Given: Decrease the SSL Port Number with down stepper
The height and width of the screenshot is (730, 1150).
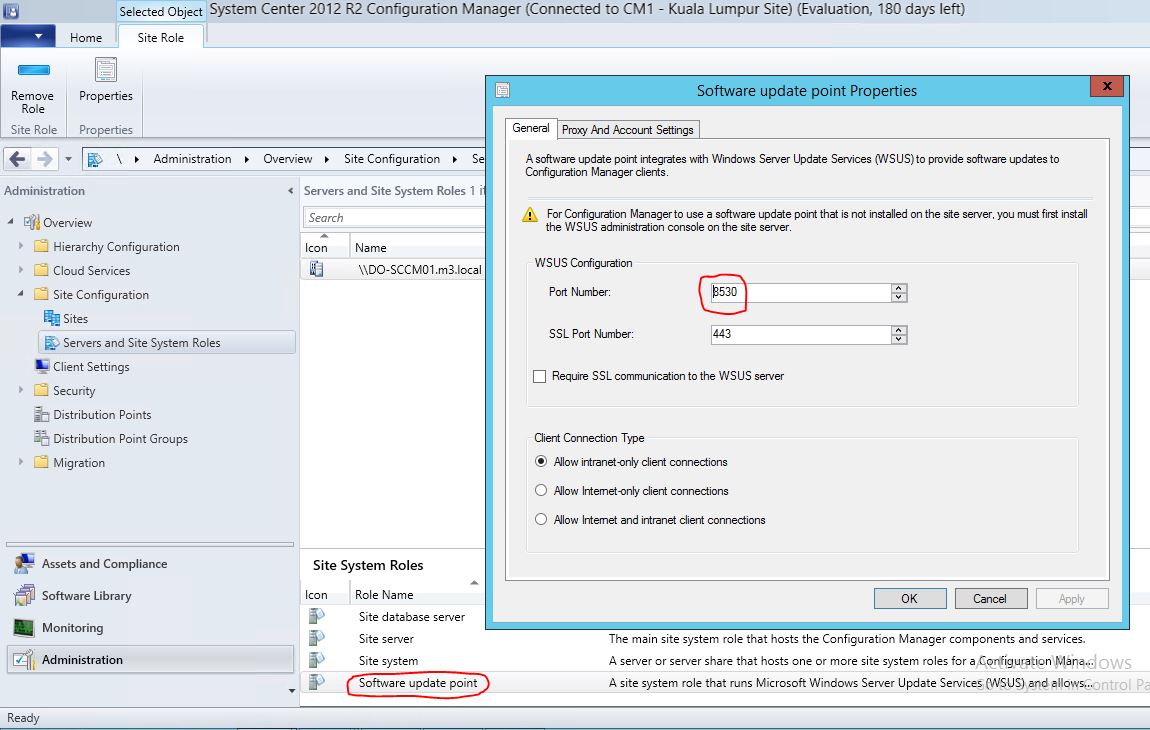Looking at the screenshot, I should (899, 339).
